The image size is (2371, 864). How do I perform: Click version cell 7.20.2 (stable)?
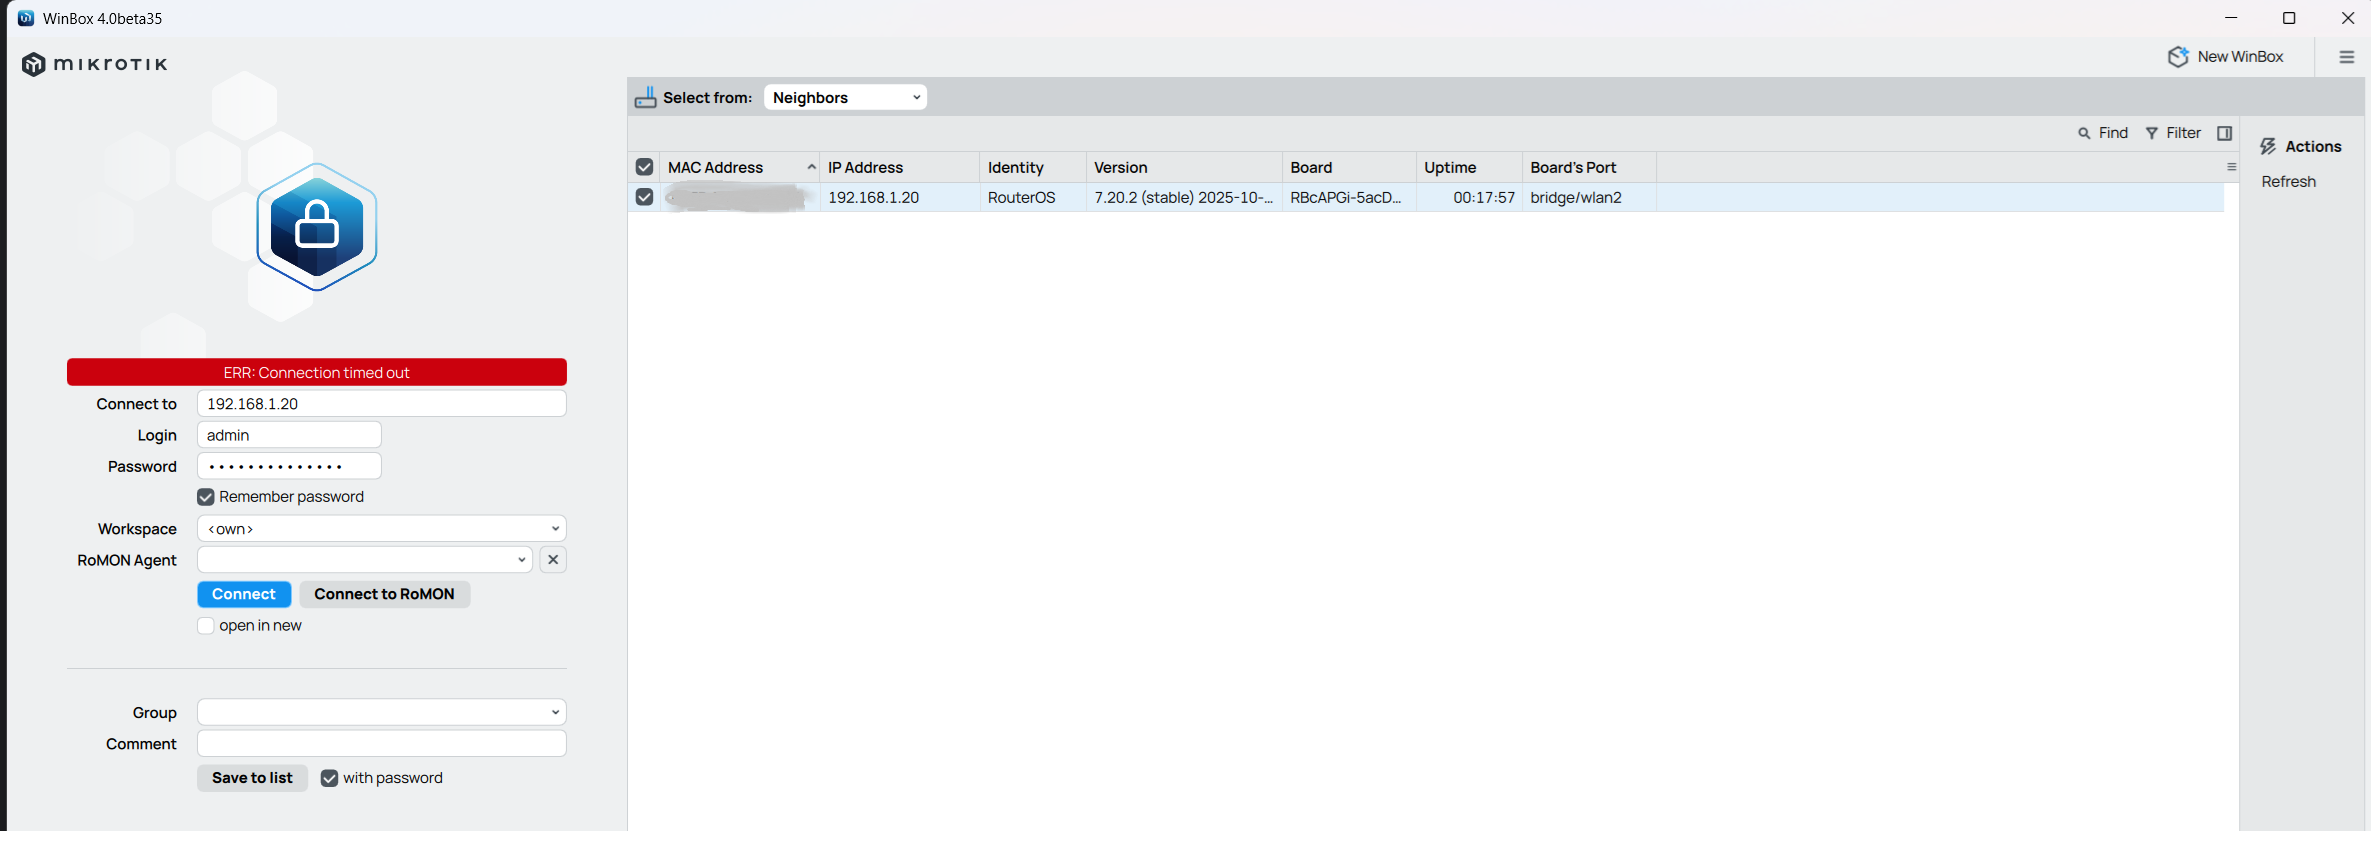(x=1183, y=197)
